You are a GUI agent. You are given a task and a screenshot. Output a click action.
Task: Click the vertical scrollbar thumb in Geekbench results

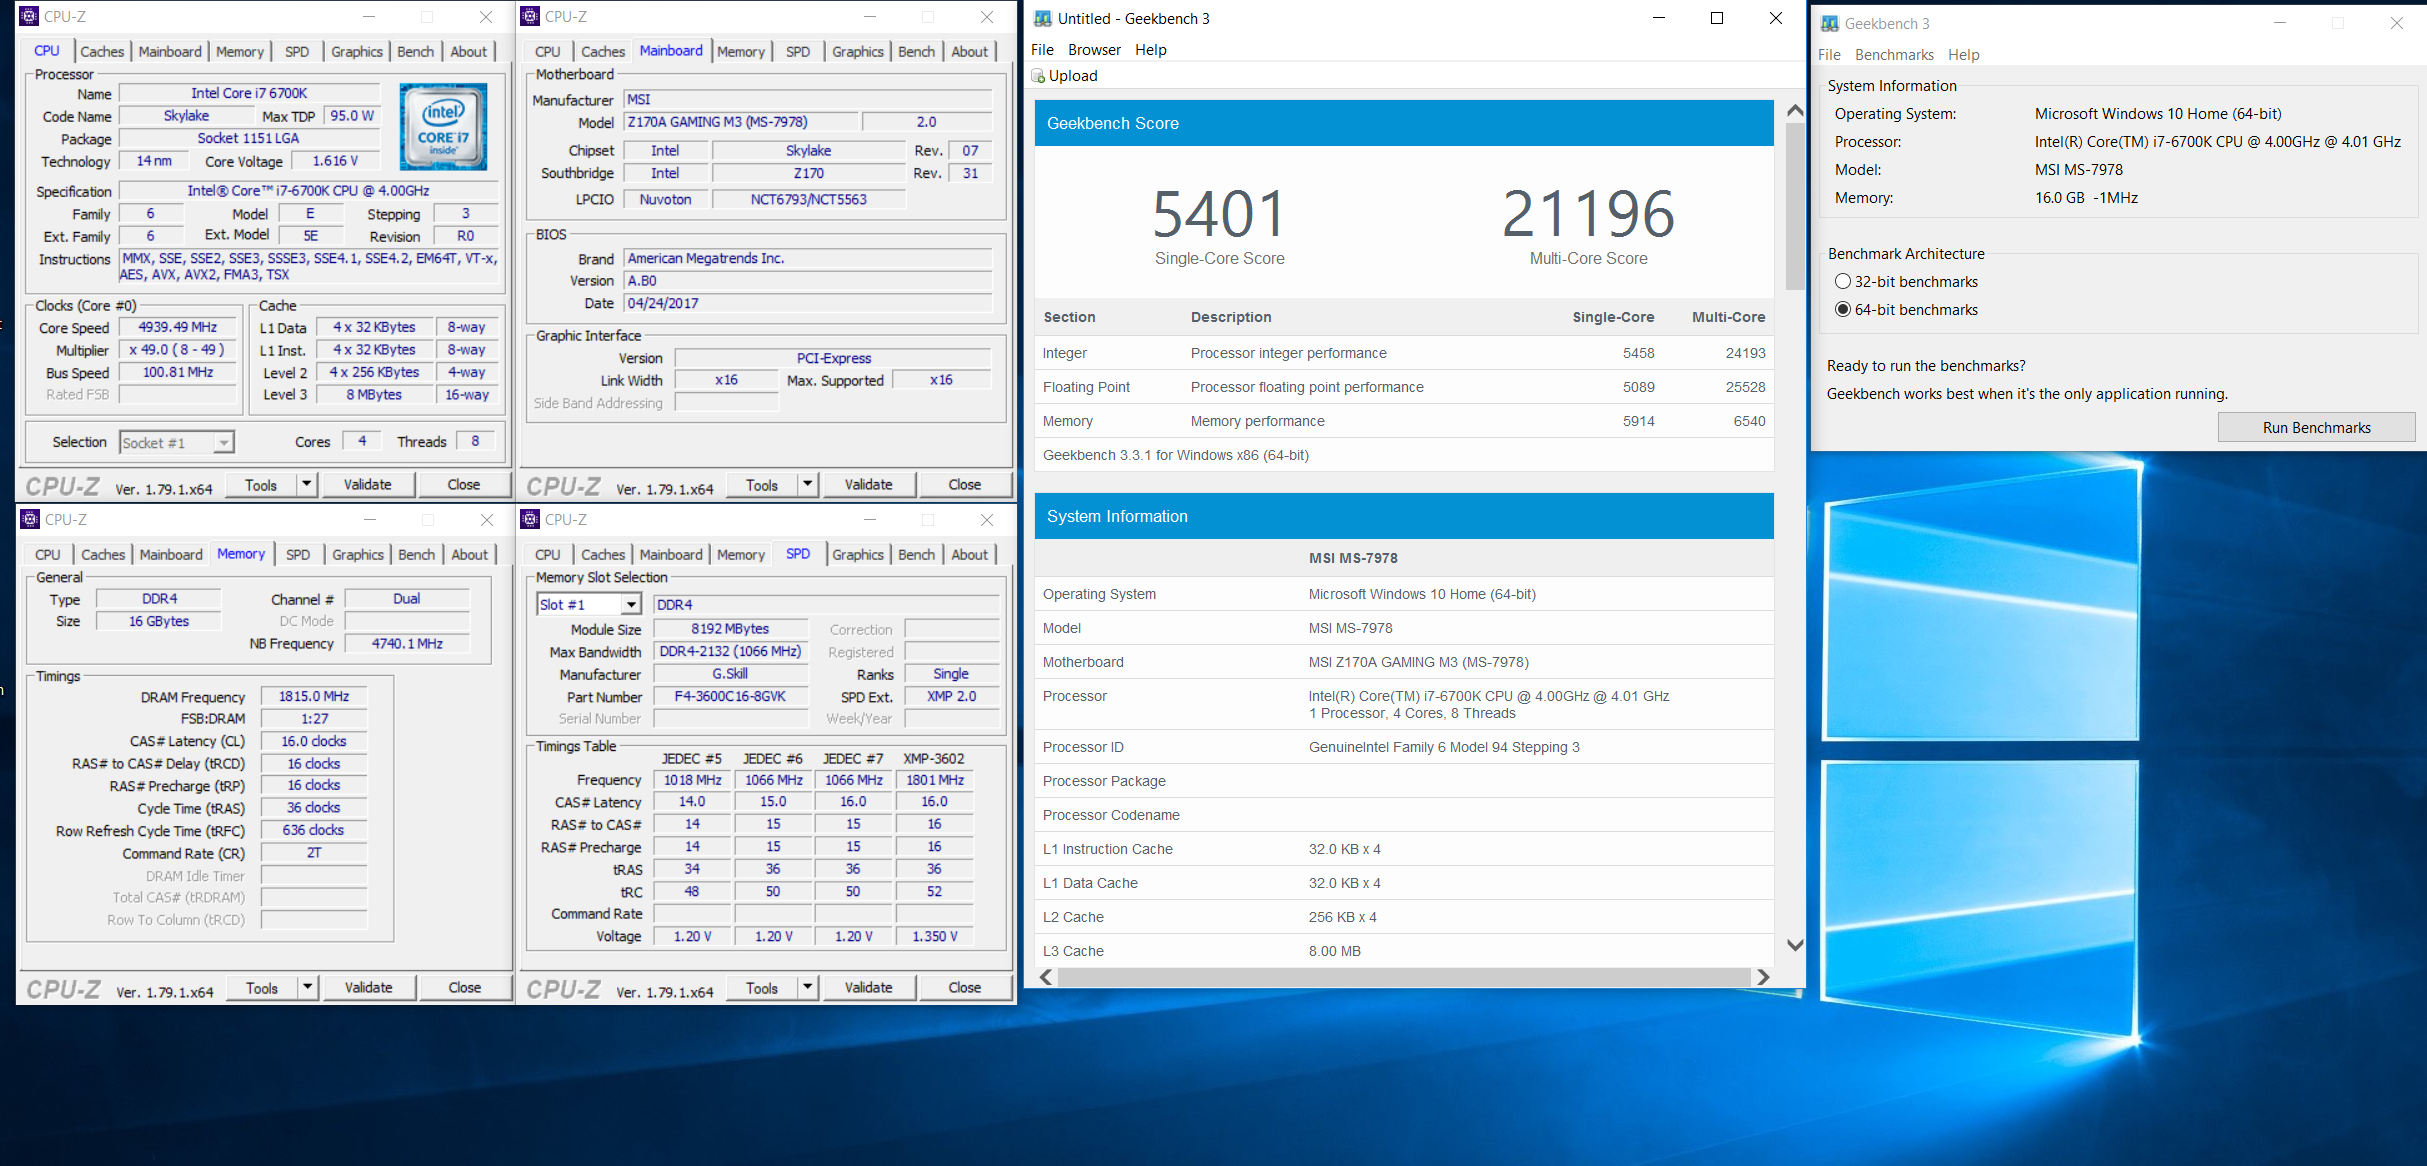pyautogui.click(x=1794, y=207)
